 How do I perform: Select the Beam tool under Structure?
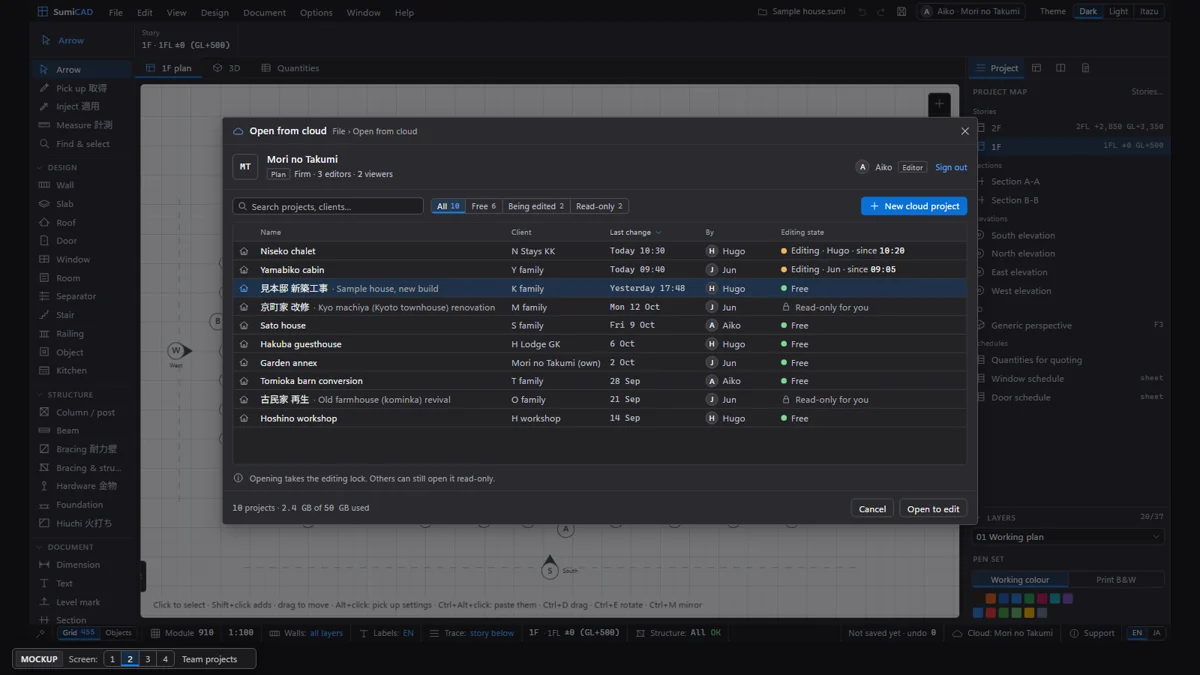(x=80, y=431)
